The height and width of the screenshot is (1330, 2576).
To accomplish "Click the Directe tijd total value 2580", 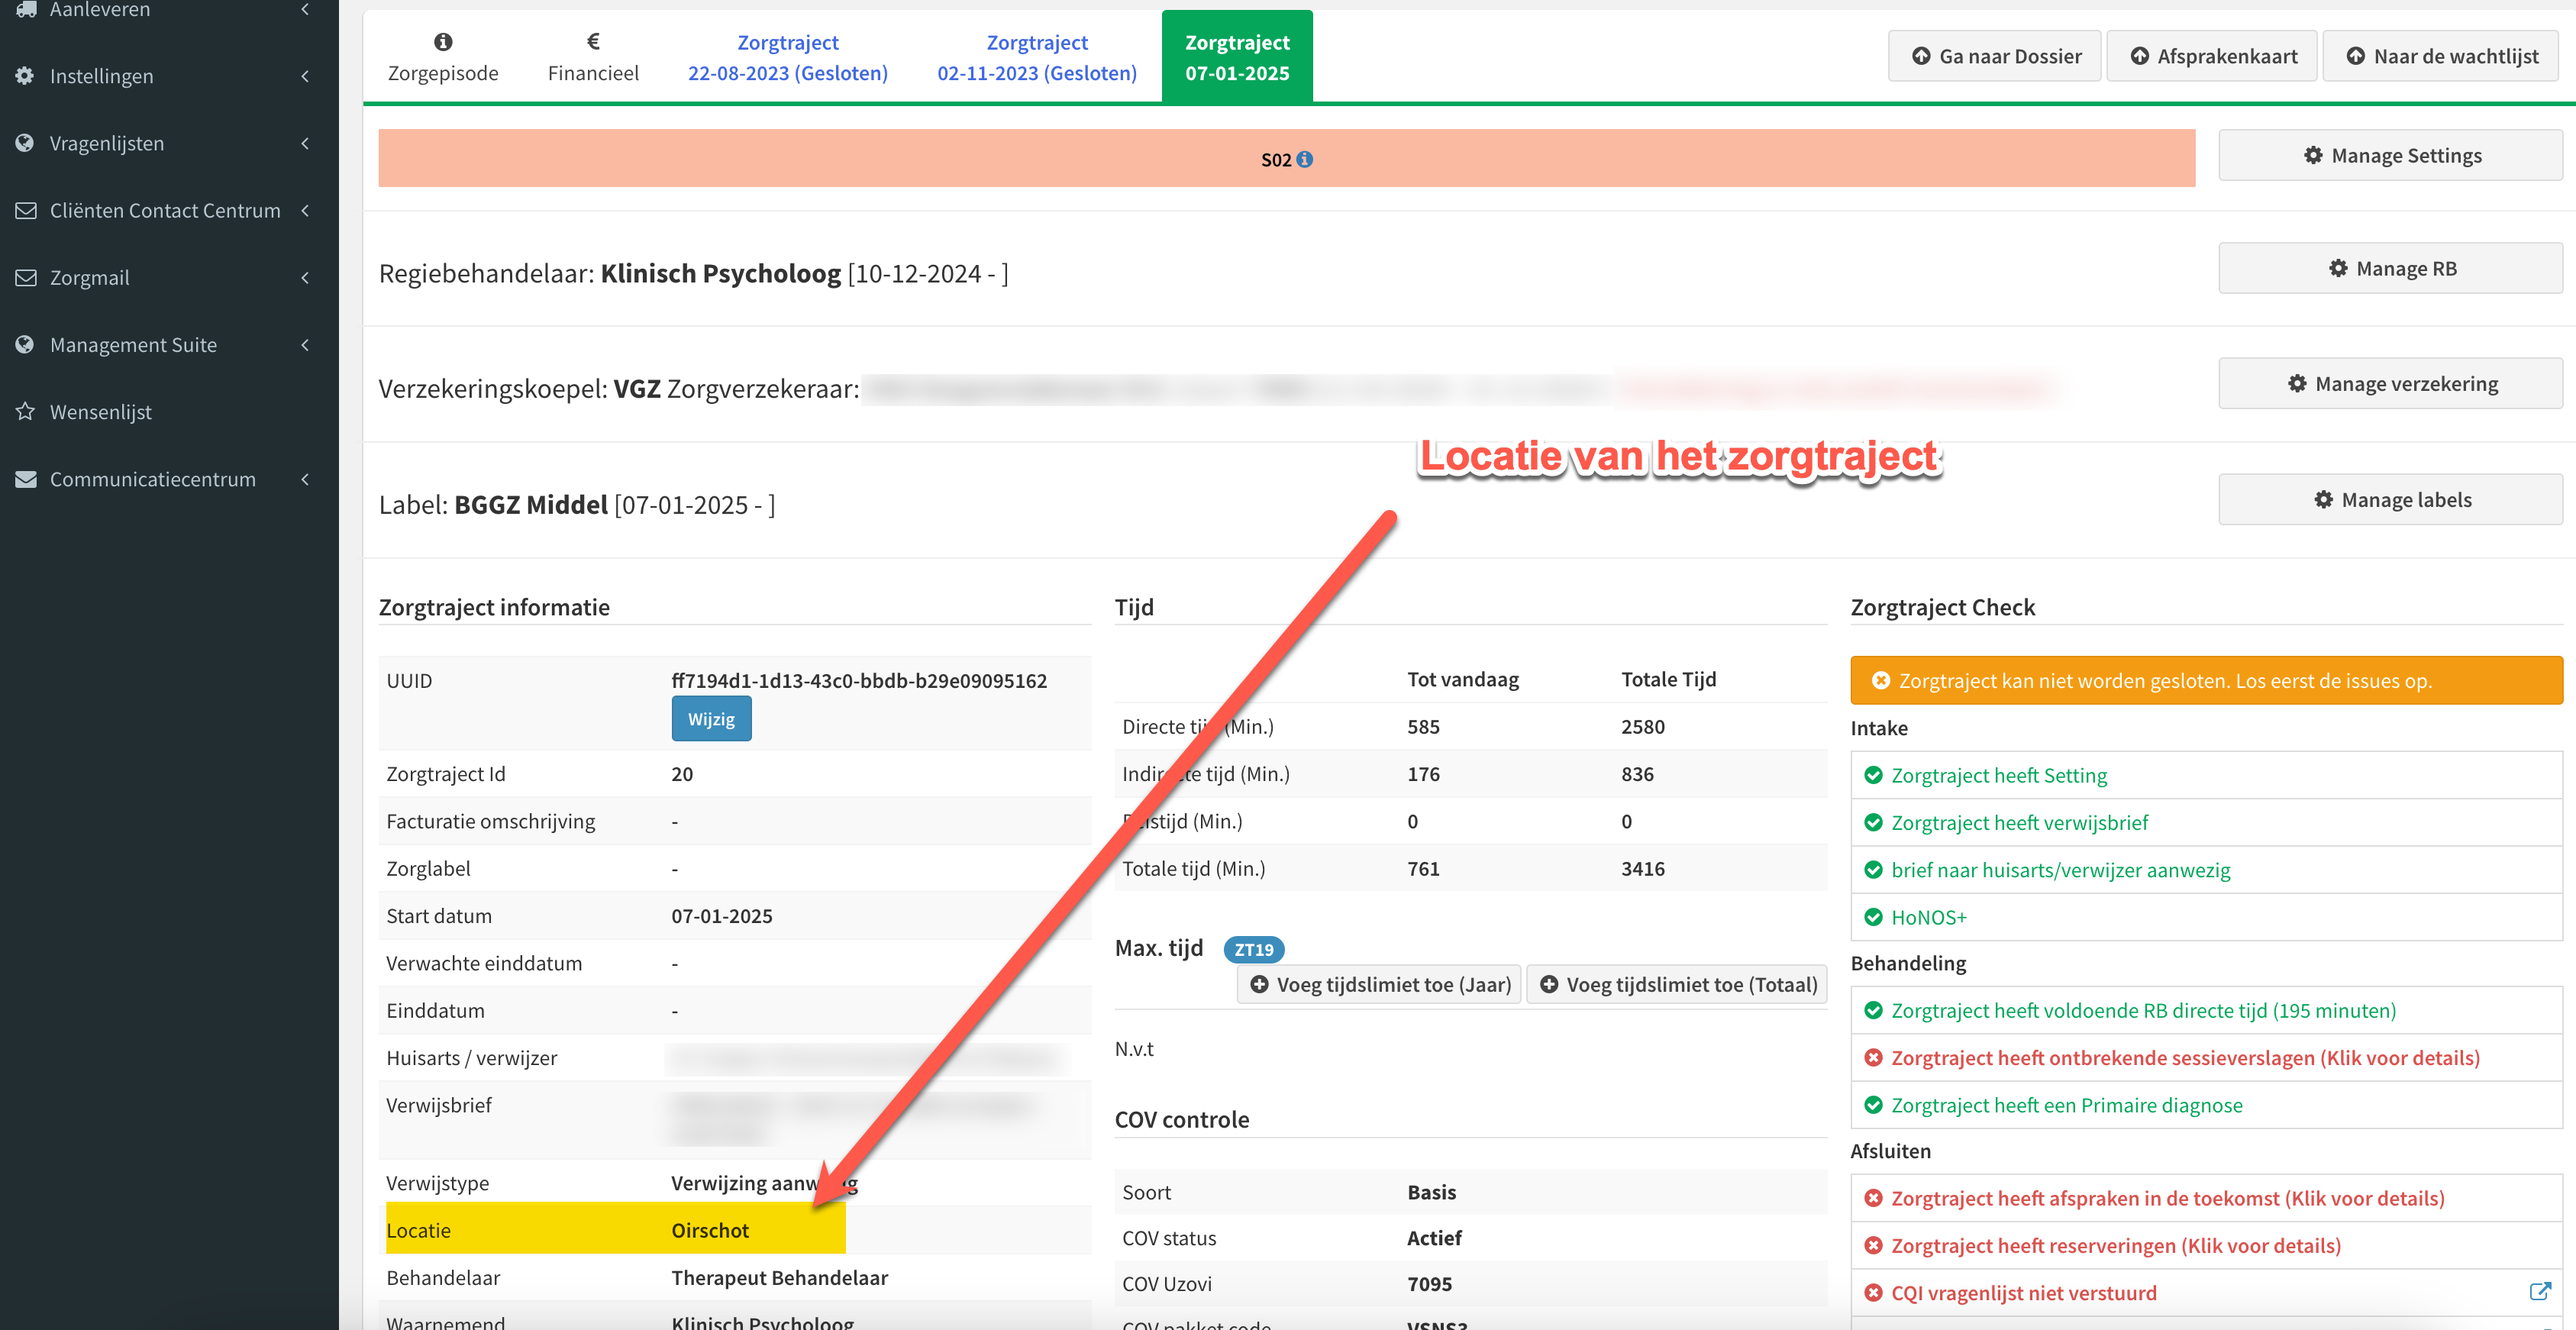I will point(1642,726).
